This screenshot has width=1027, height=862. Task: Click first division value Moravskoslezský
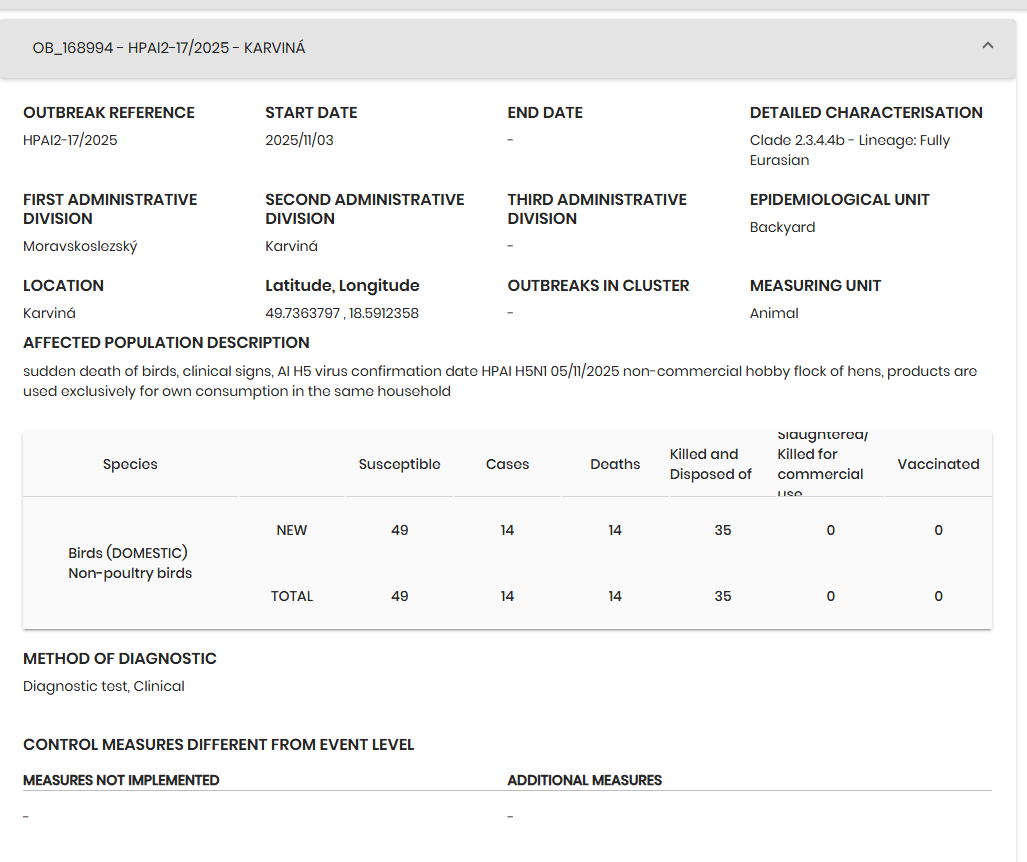click(x=80, y=246)
